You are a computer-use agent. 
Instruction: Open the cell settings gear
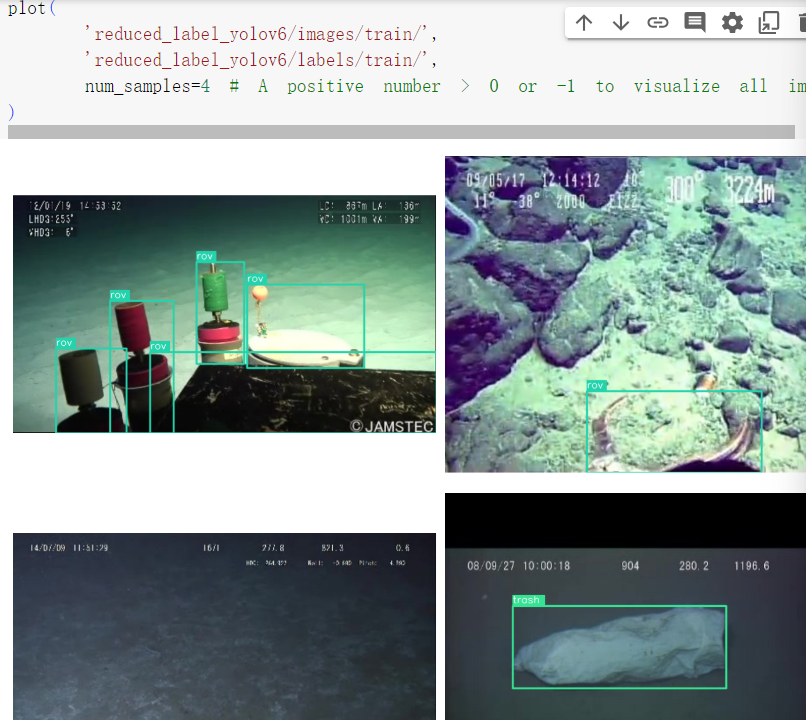point(731,21)
